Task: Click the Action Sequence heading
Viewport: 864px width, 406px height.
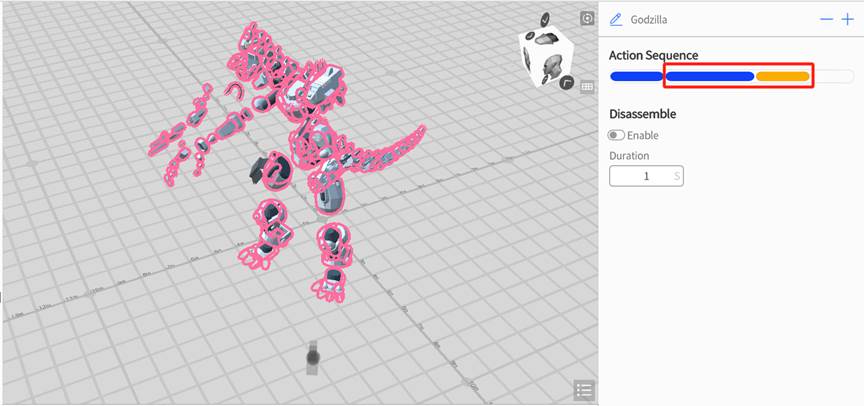Action: [x=654, y=55]
